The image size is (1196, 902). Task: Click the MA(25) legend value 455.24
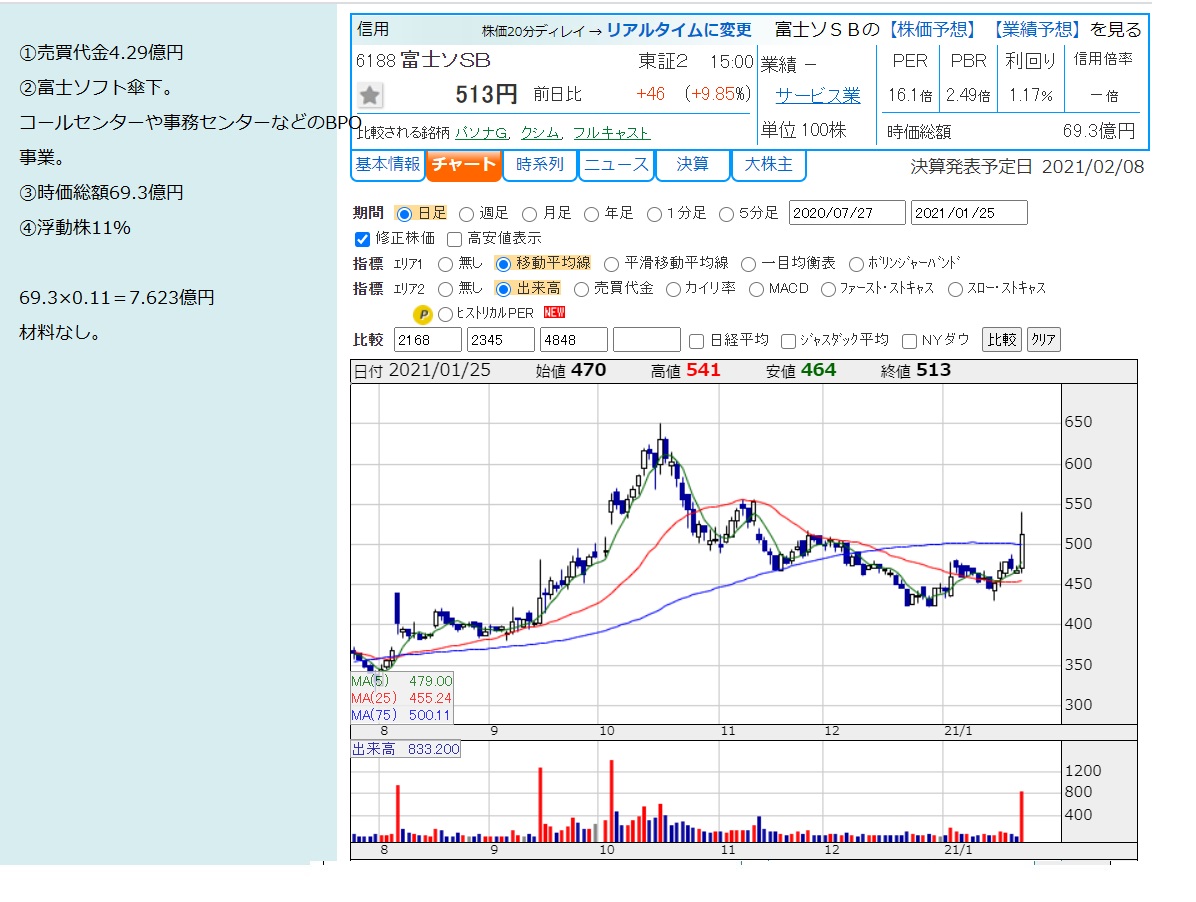(430, 698)
